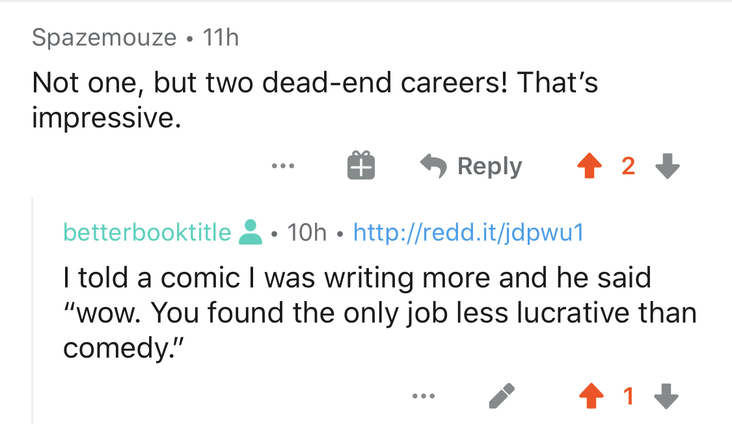Reply to Spazemouze's comment
The height and width of the screenshot is (424, 732).
click(471, 166)
